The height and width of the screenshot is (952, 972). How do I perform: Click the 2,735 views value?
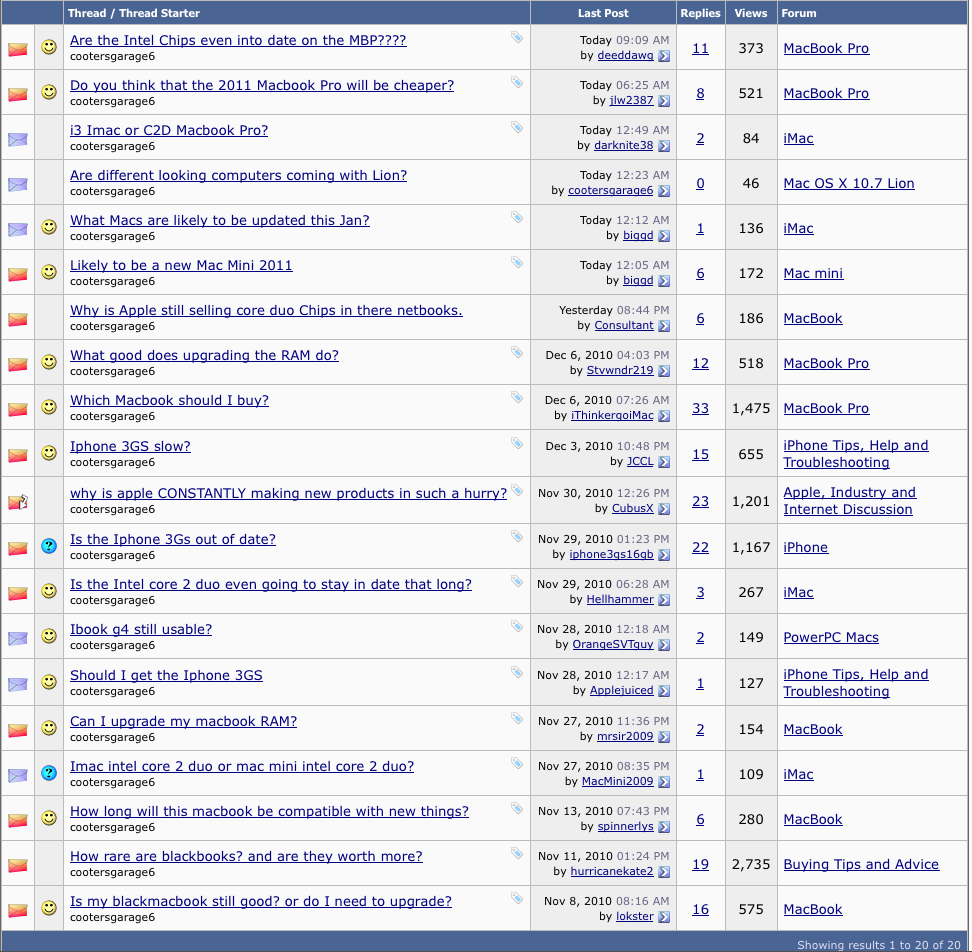(x=751, y=865)
